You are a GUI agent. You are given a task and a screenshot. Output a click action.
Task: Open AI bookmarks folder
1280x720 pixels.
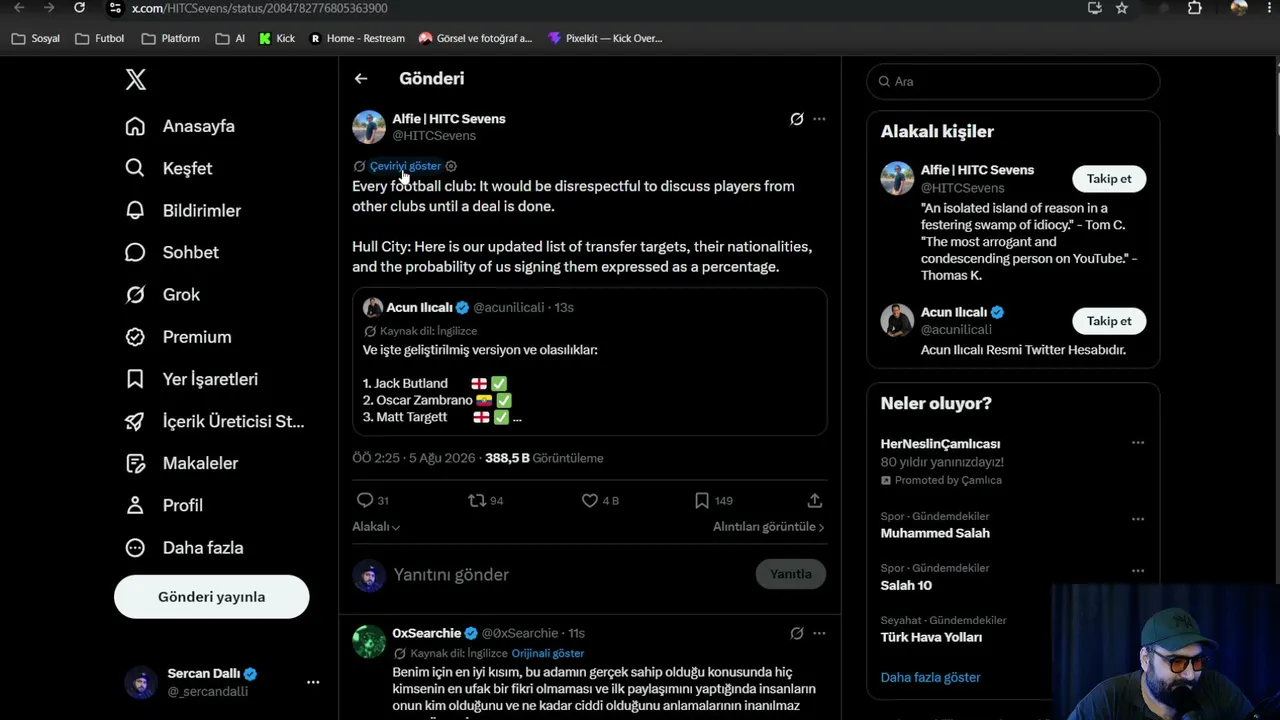coord(230,39)
